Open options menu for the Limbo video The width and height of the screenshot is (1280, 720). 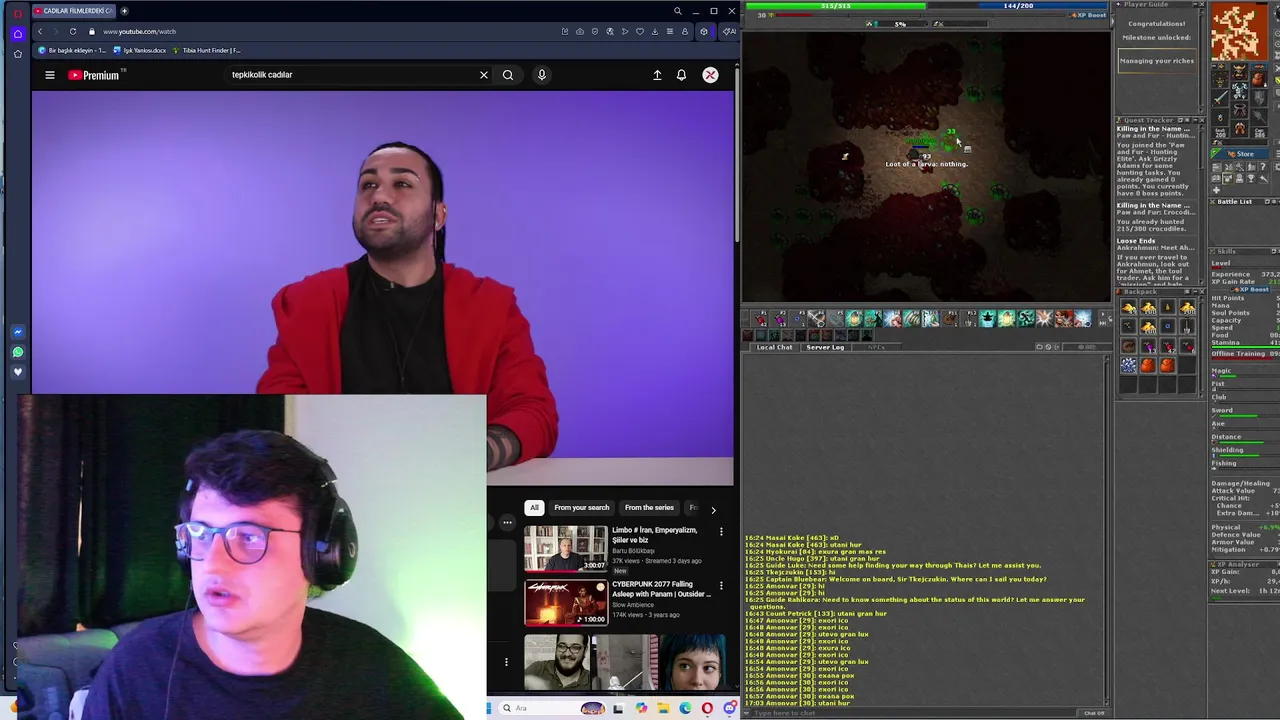[x=721, y=532]
